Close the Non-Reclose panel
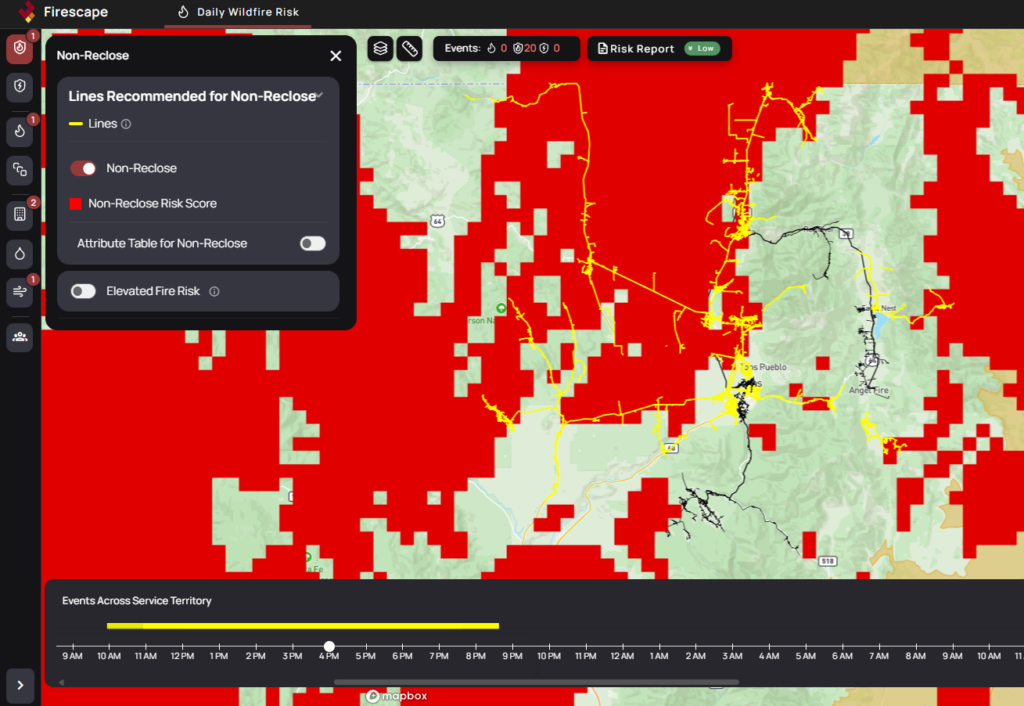Image resolution: width=1024 pixels, height=706 pixels. pyautogui.click(x=336, y=56)
